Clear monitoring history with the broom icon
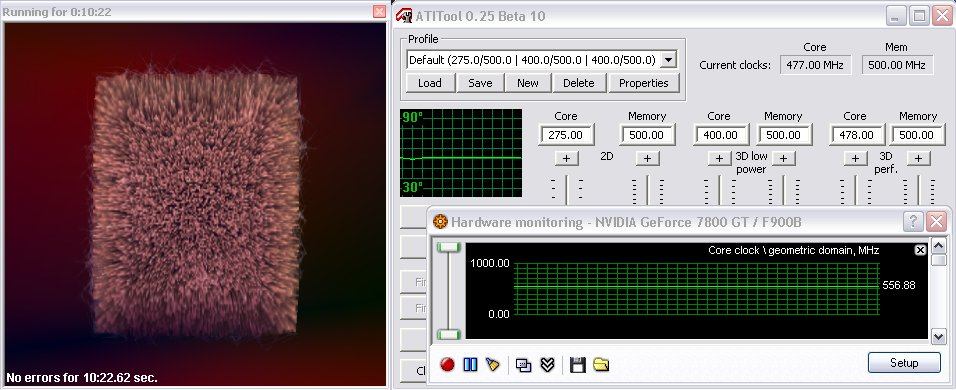This screenshot has height=390, width=956. 493,364
